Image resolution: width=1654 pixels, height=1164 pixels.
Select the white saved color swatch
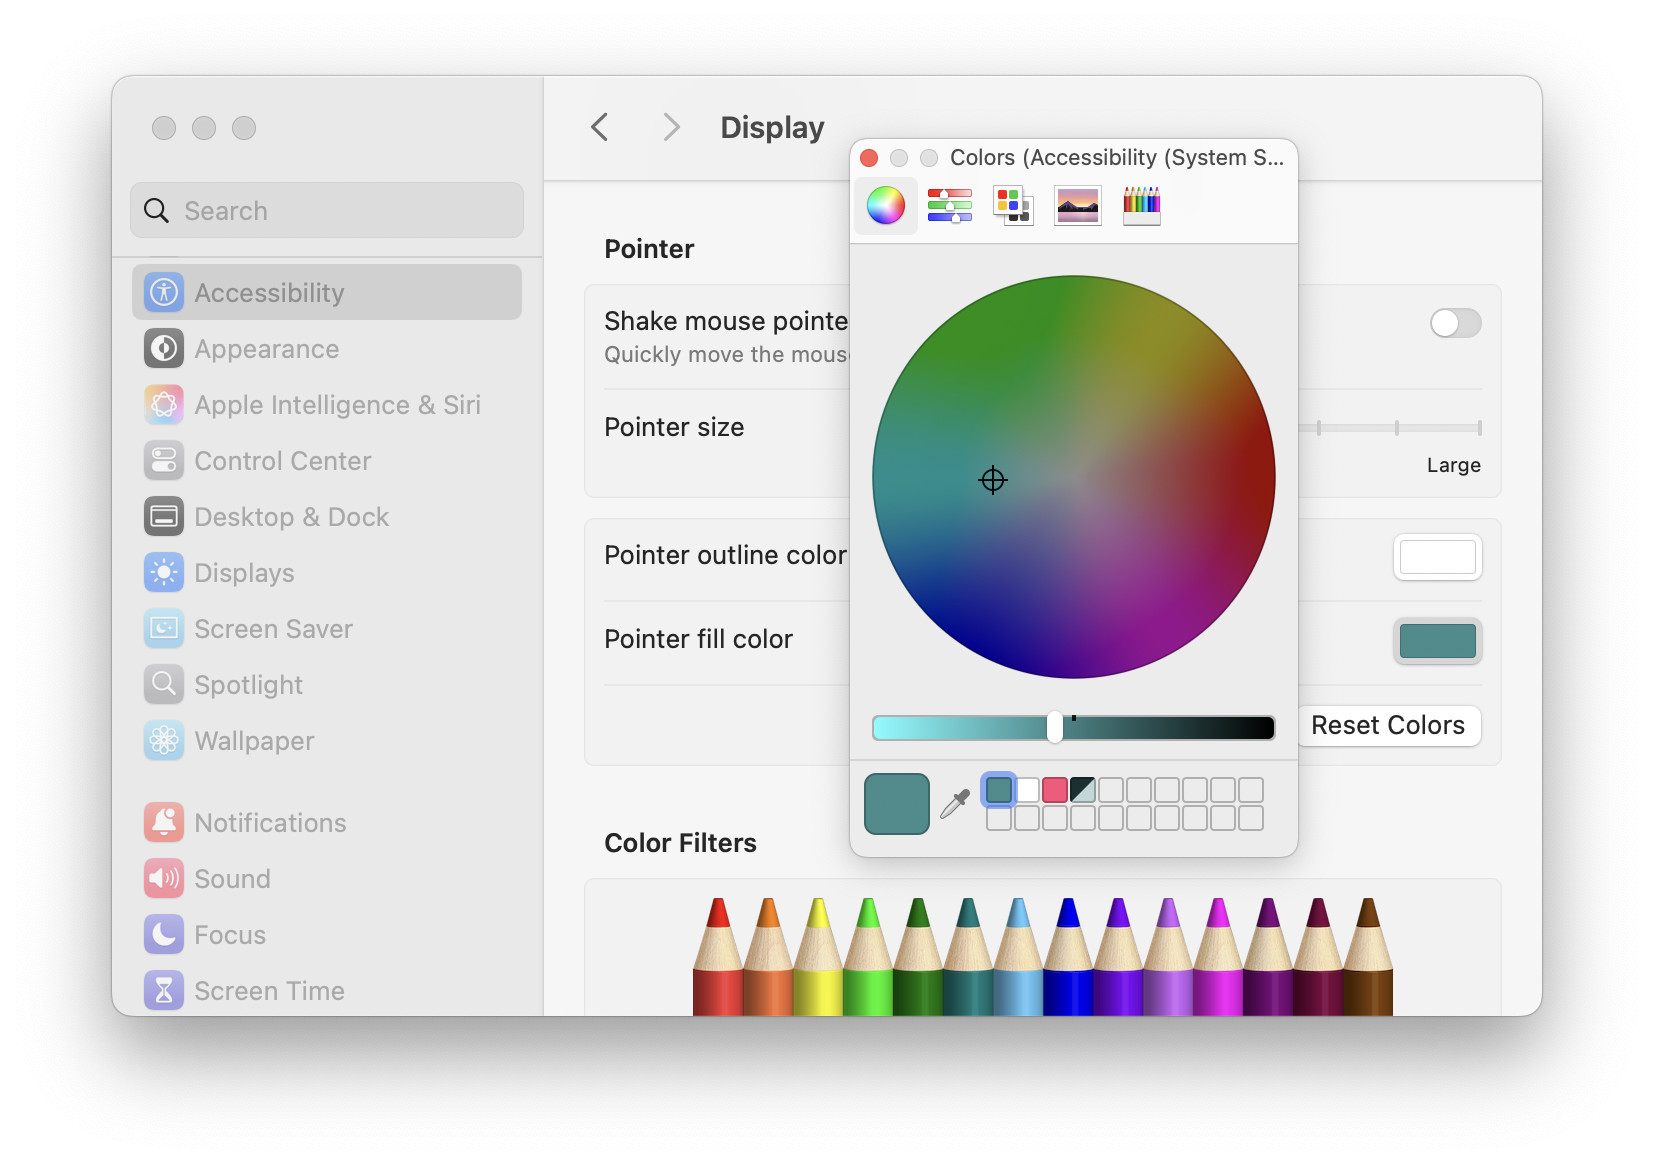tap(1027, 790)
